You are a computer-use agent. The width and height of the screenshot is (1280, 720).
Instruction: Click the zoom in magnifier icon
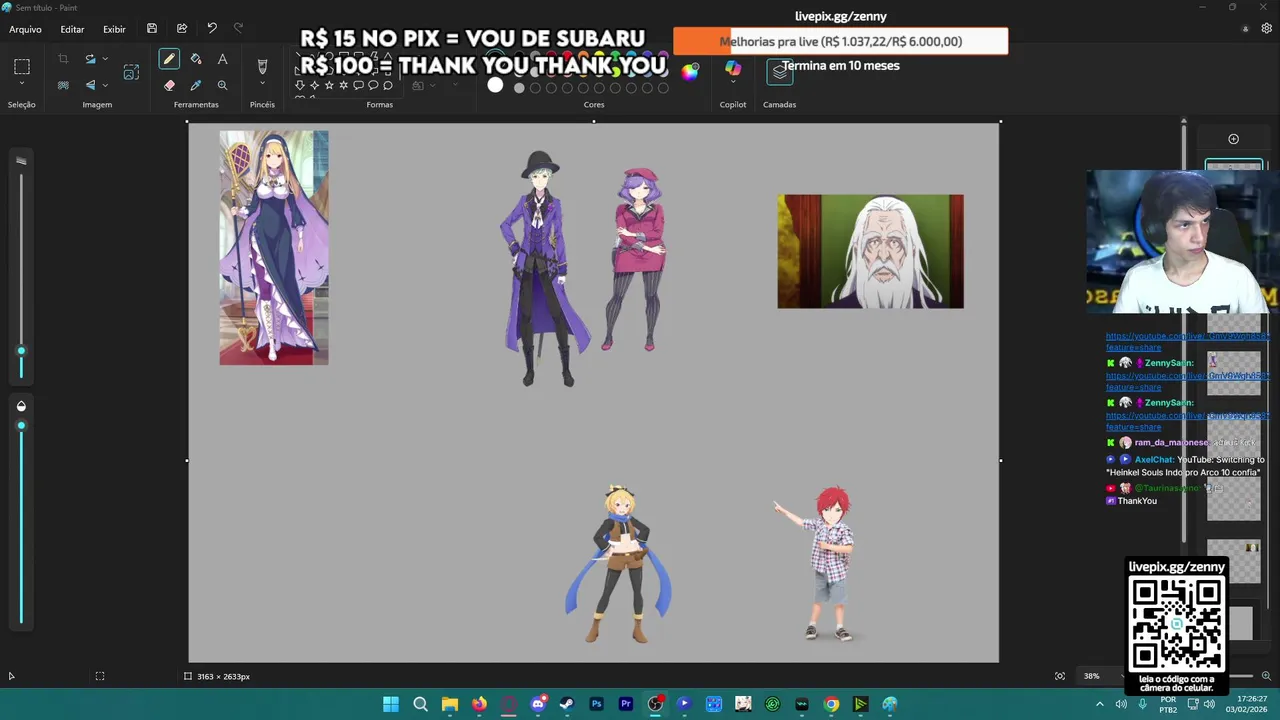(x=1266, y=676)
